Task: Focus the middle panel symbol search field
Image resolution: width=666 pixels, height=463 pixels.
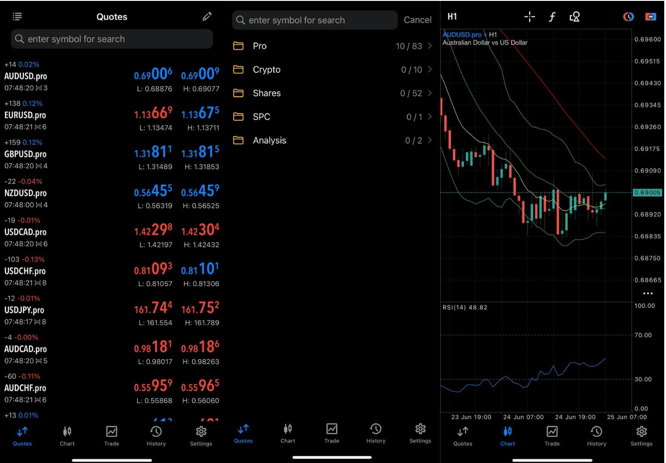Action: tap(315, 20)
